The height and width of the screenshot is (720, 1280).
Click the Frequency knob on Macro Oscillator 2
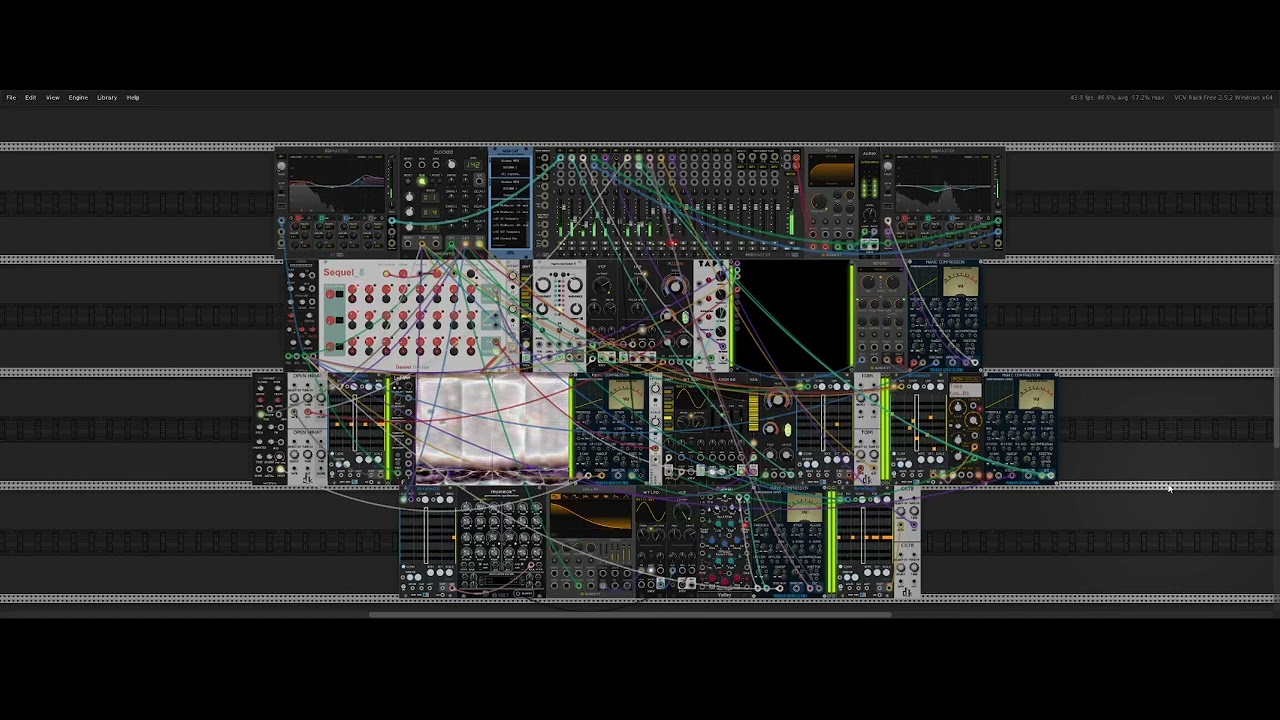tap(543, 285)
